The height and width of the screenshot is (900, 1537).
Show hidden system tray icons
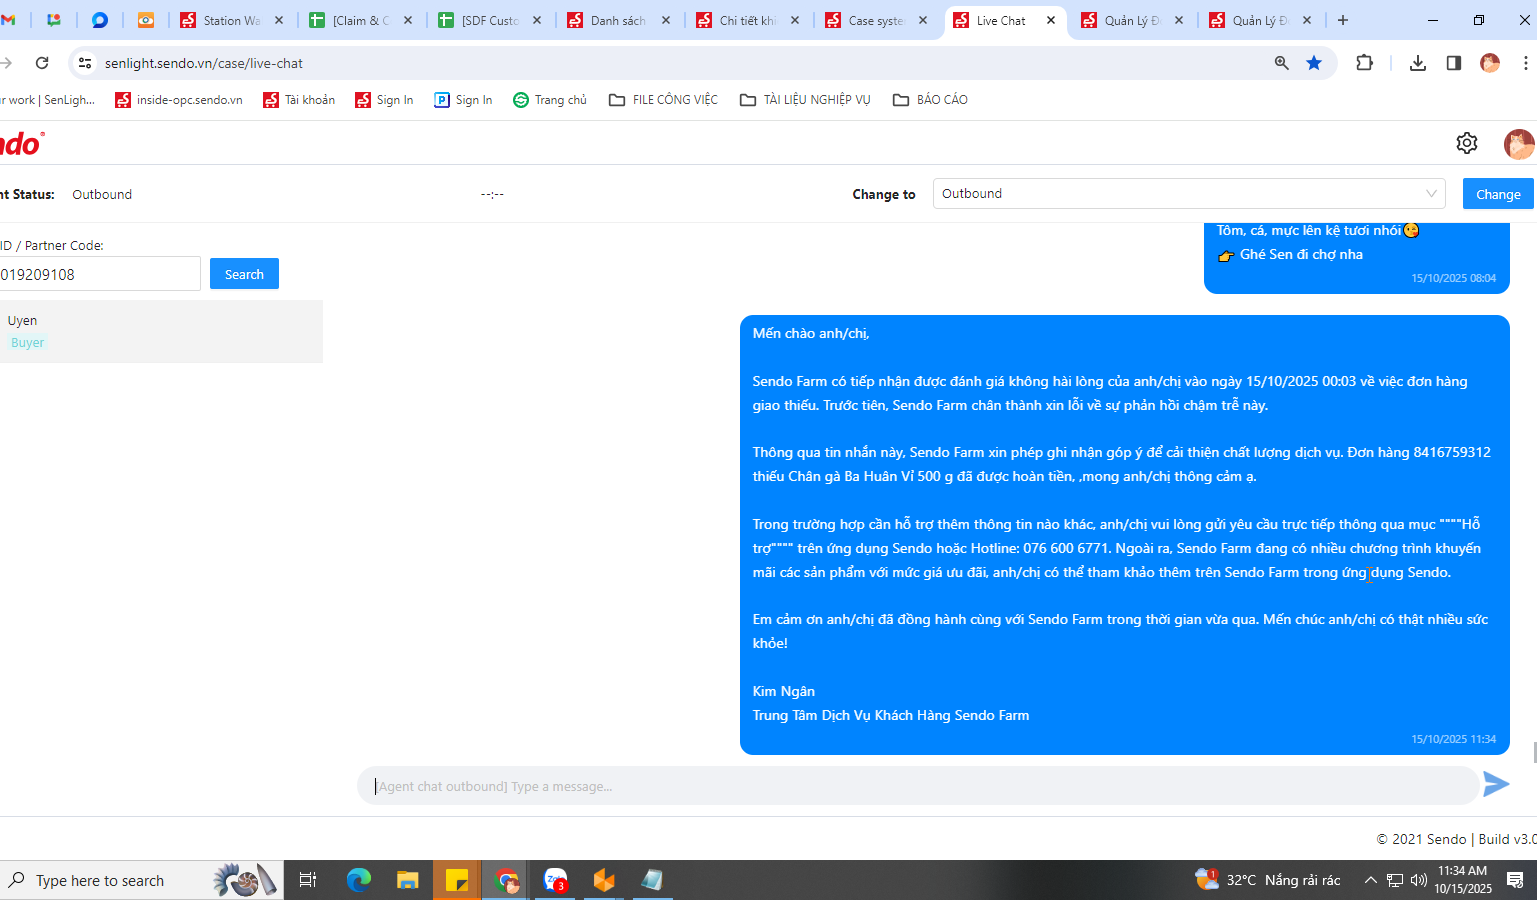point(1371,880)
